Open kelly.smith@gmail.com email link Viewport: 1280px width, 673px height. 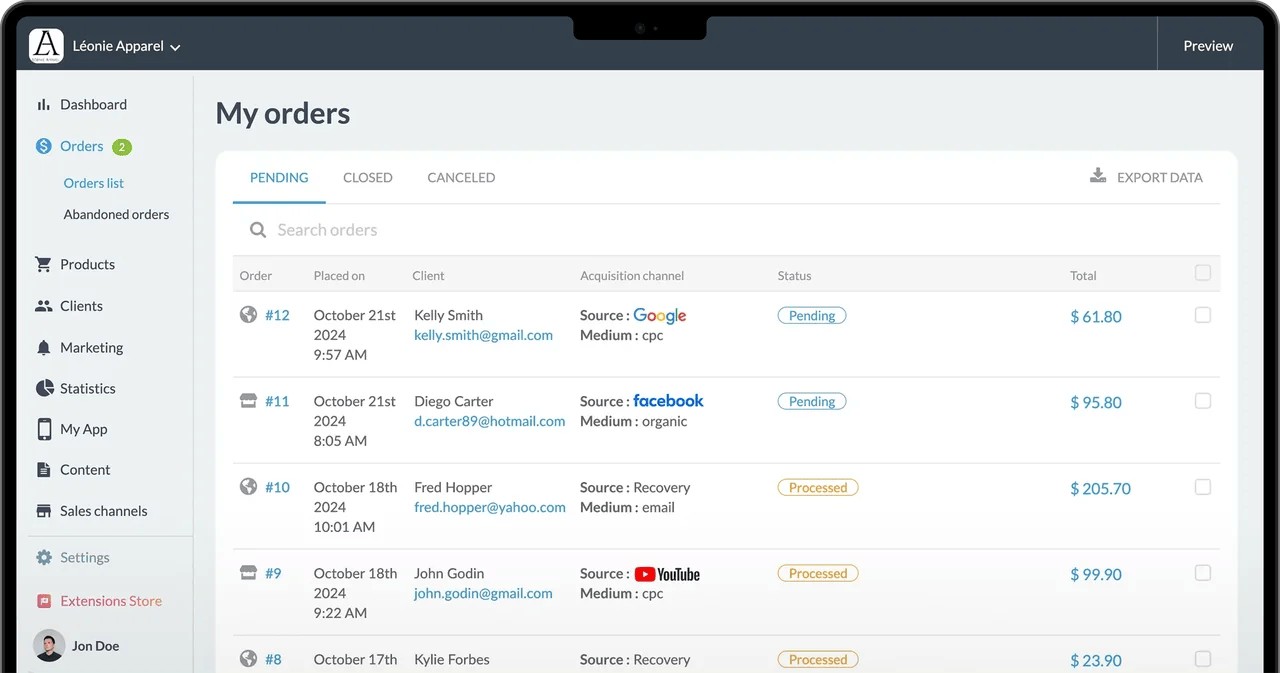pyautogui.click(x=483, y=336)
